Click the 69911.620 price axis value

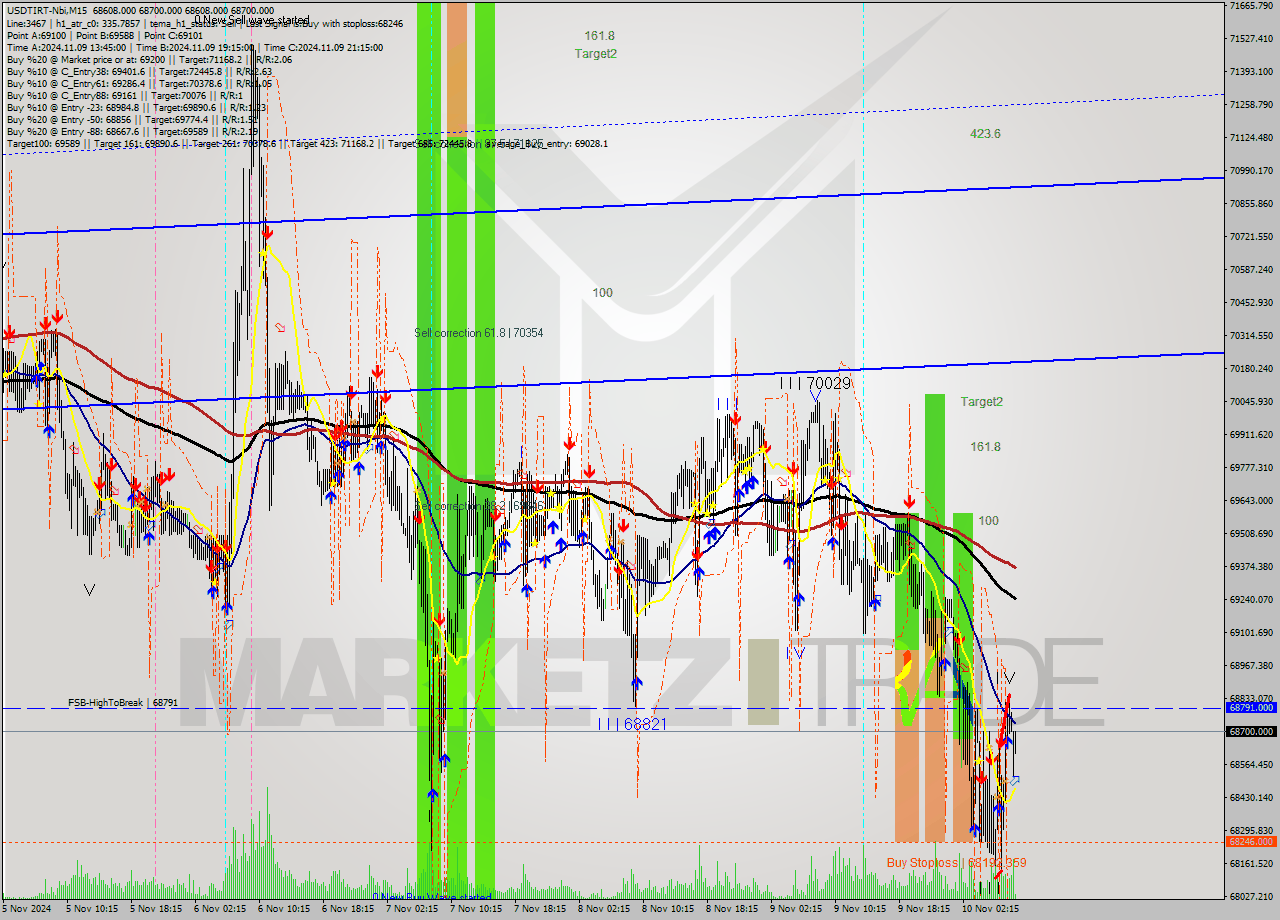[1251, 434]
